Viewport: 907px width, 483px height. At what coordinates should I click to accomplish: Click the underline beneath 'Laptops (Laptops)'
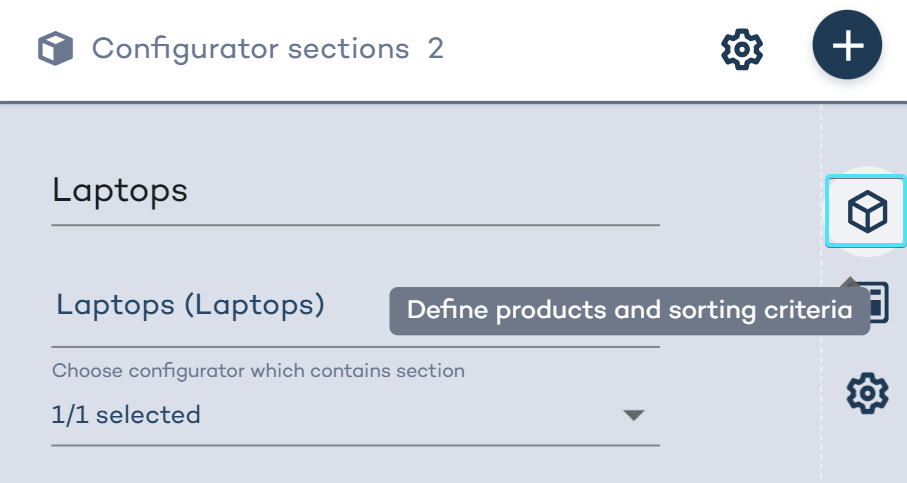click(x=355, y=347)
